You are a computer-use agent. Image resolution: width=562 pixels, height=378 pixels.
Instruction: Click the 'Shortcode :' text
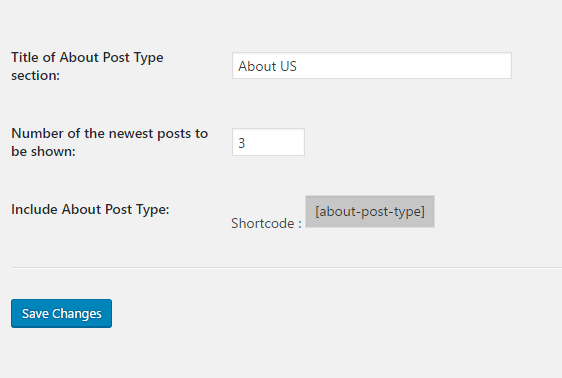coord(266,223)
